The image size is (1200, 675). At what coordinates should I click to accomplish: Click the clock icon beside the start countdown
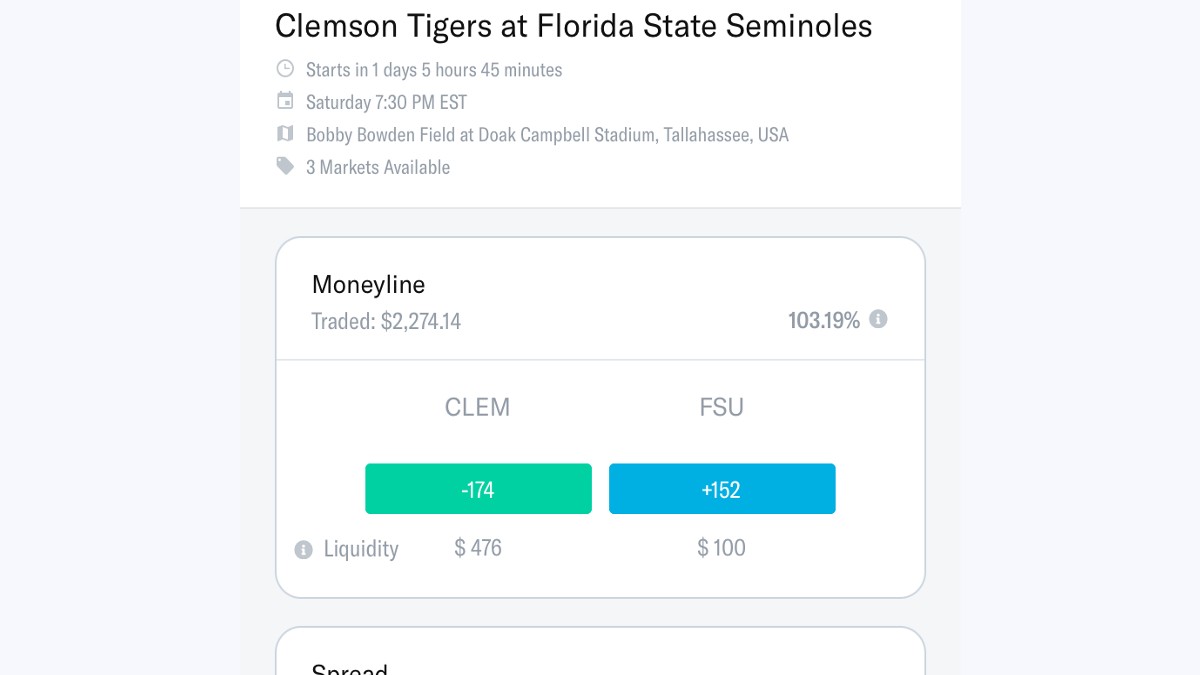point(285,69)
